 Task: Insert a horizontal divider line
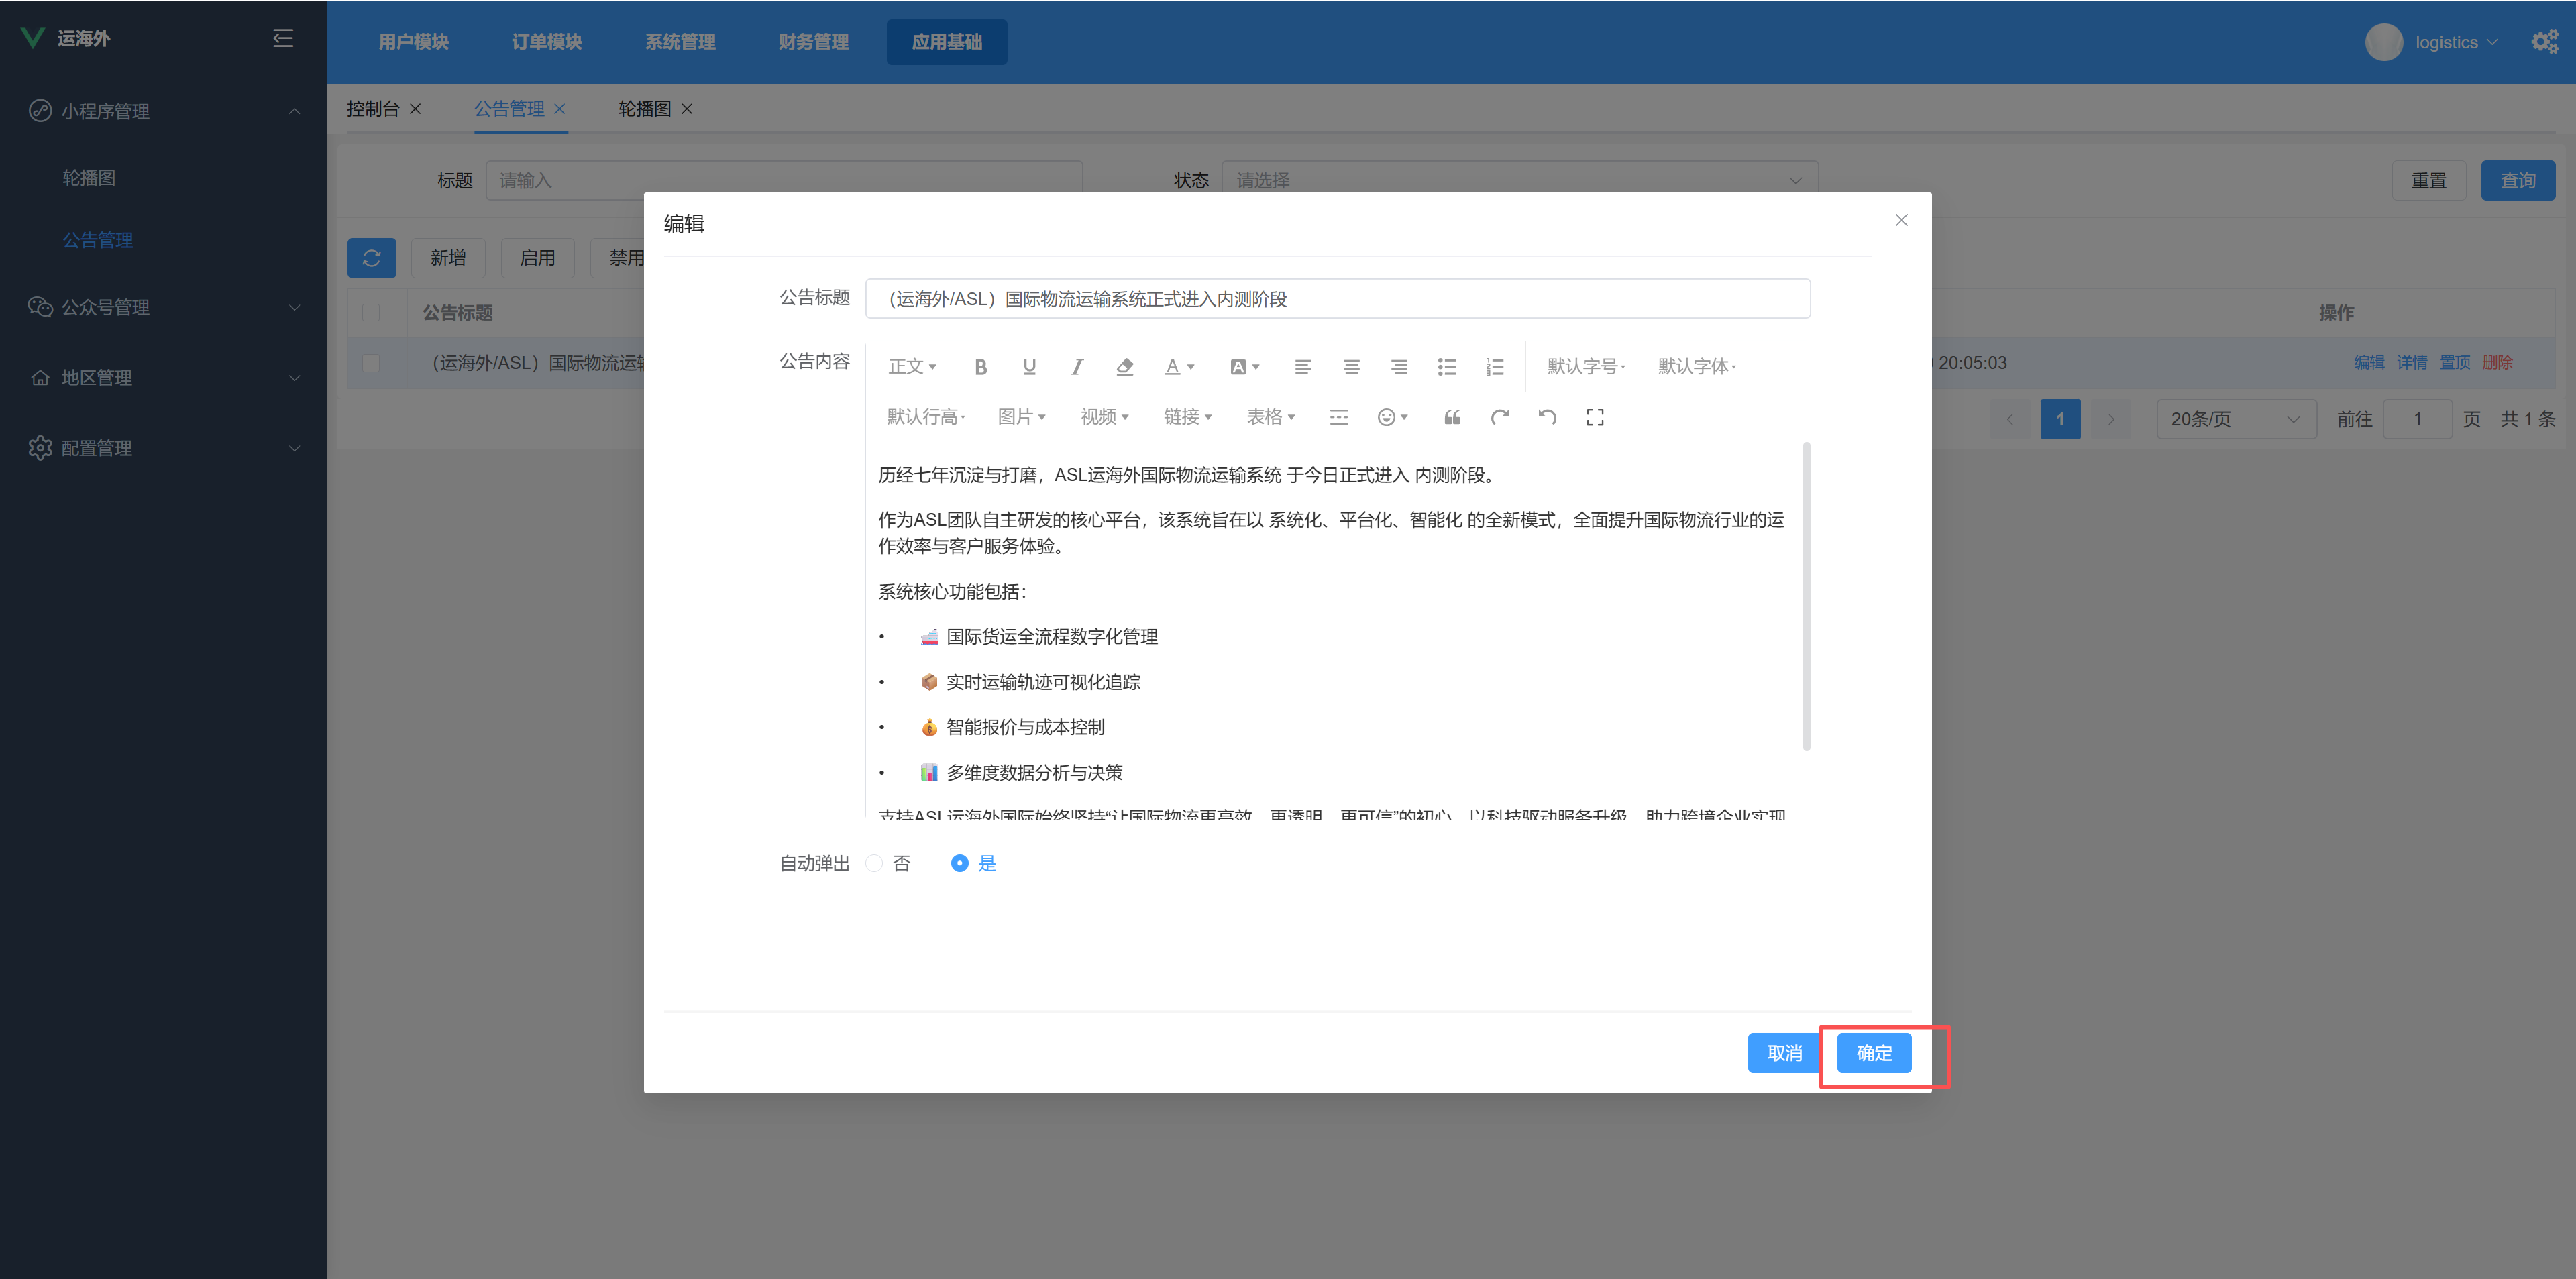1338,417
